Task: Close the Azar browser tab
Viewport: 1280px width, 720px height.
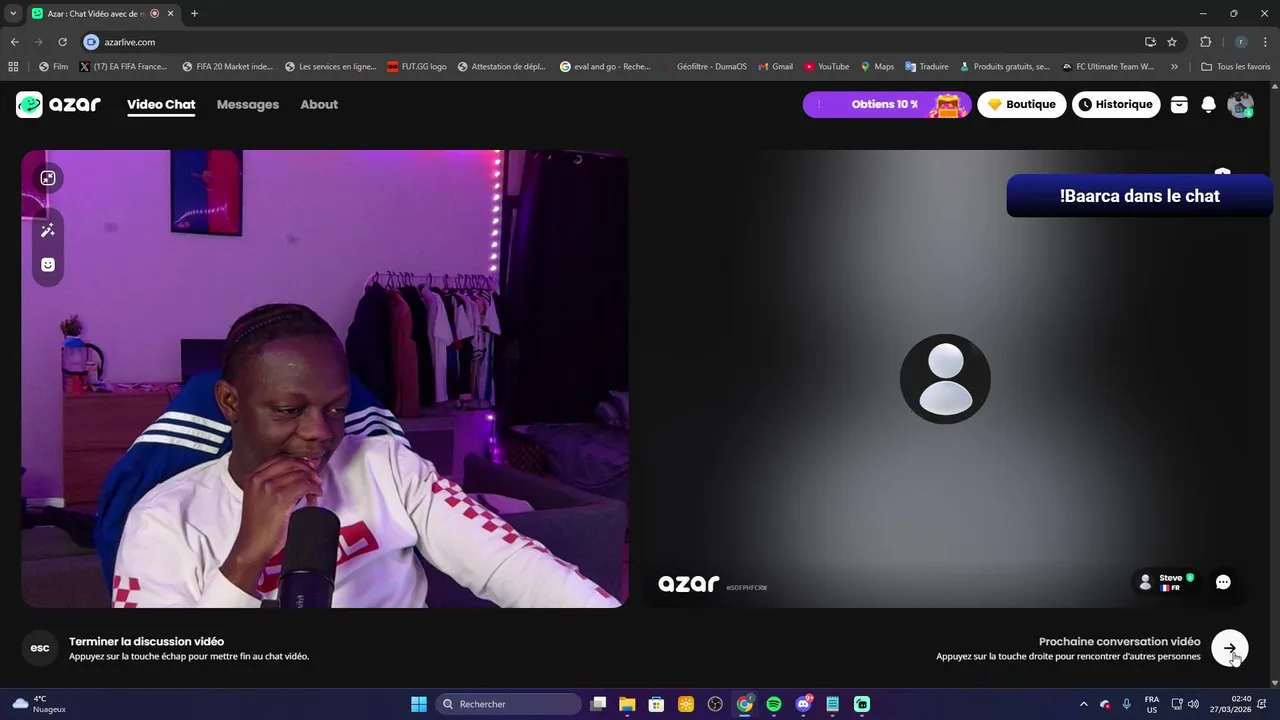Action: (x=171, y=13)
